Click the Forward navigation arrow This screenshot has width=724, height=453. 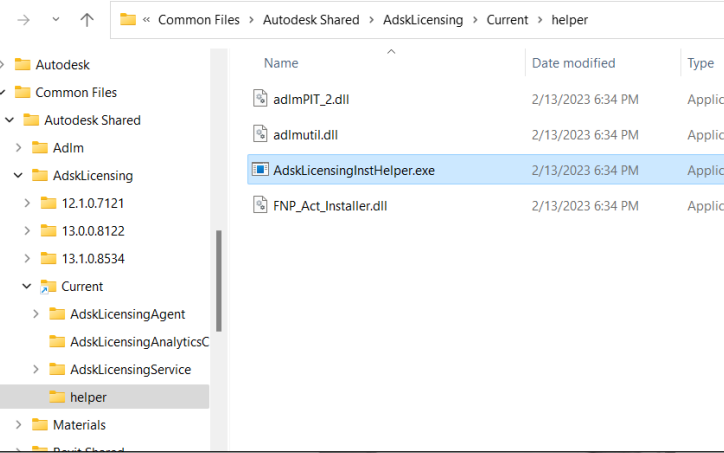coord(24,20)
